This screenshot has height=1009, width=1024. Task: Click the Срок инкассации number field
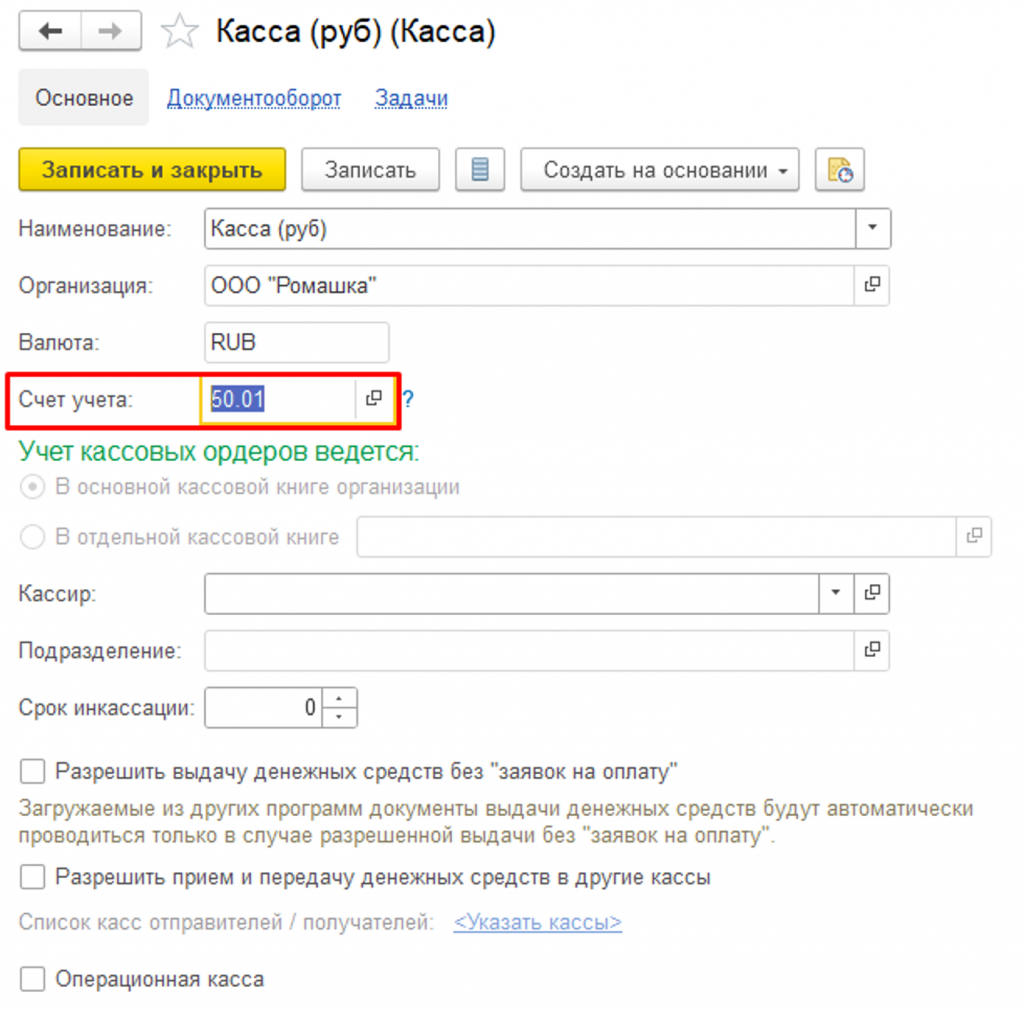click(263, 707)
